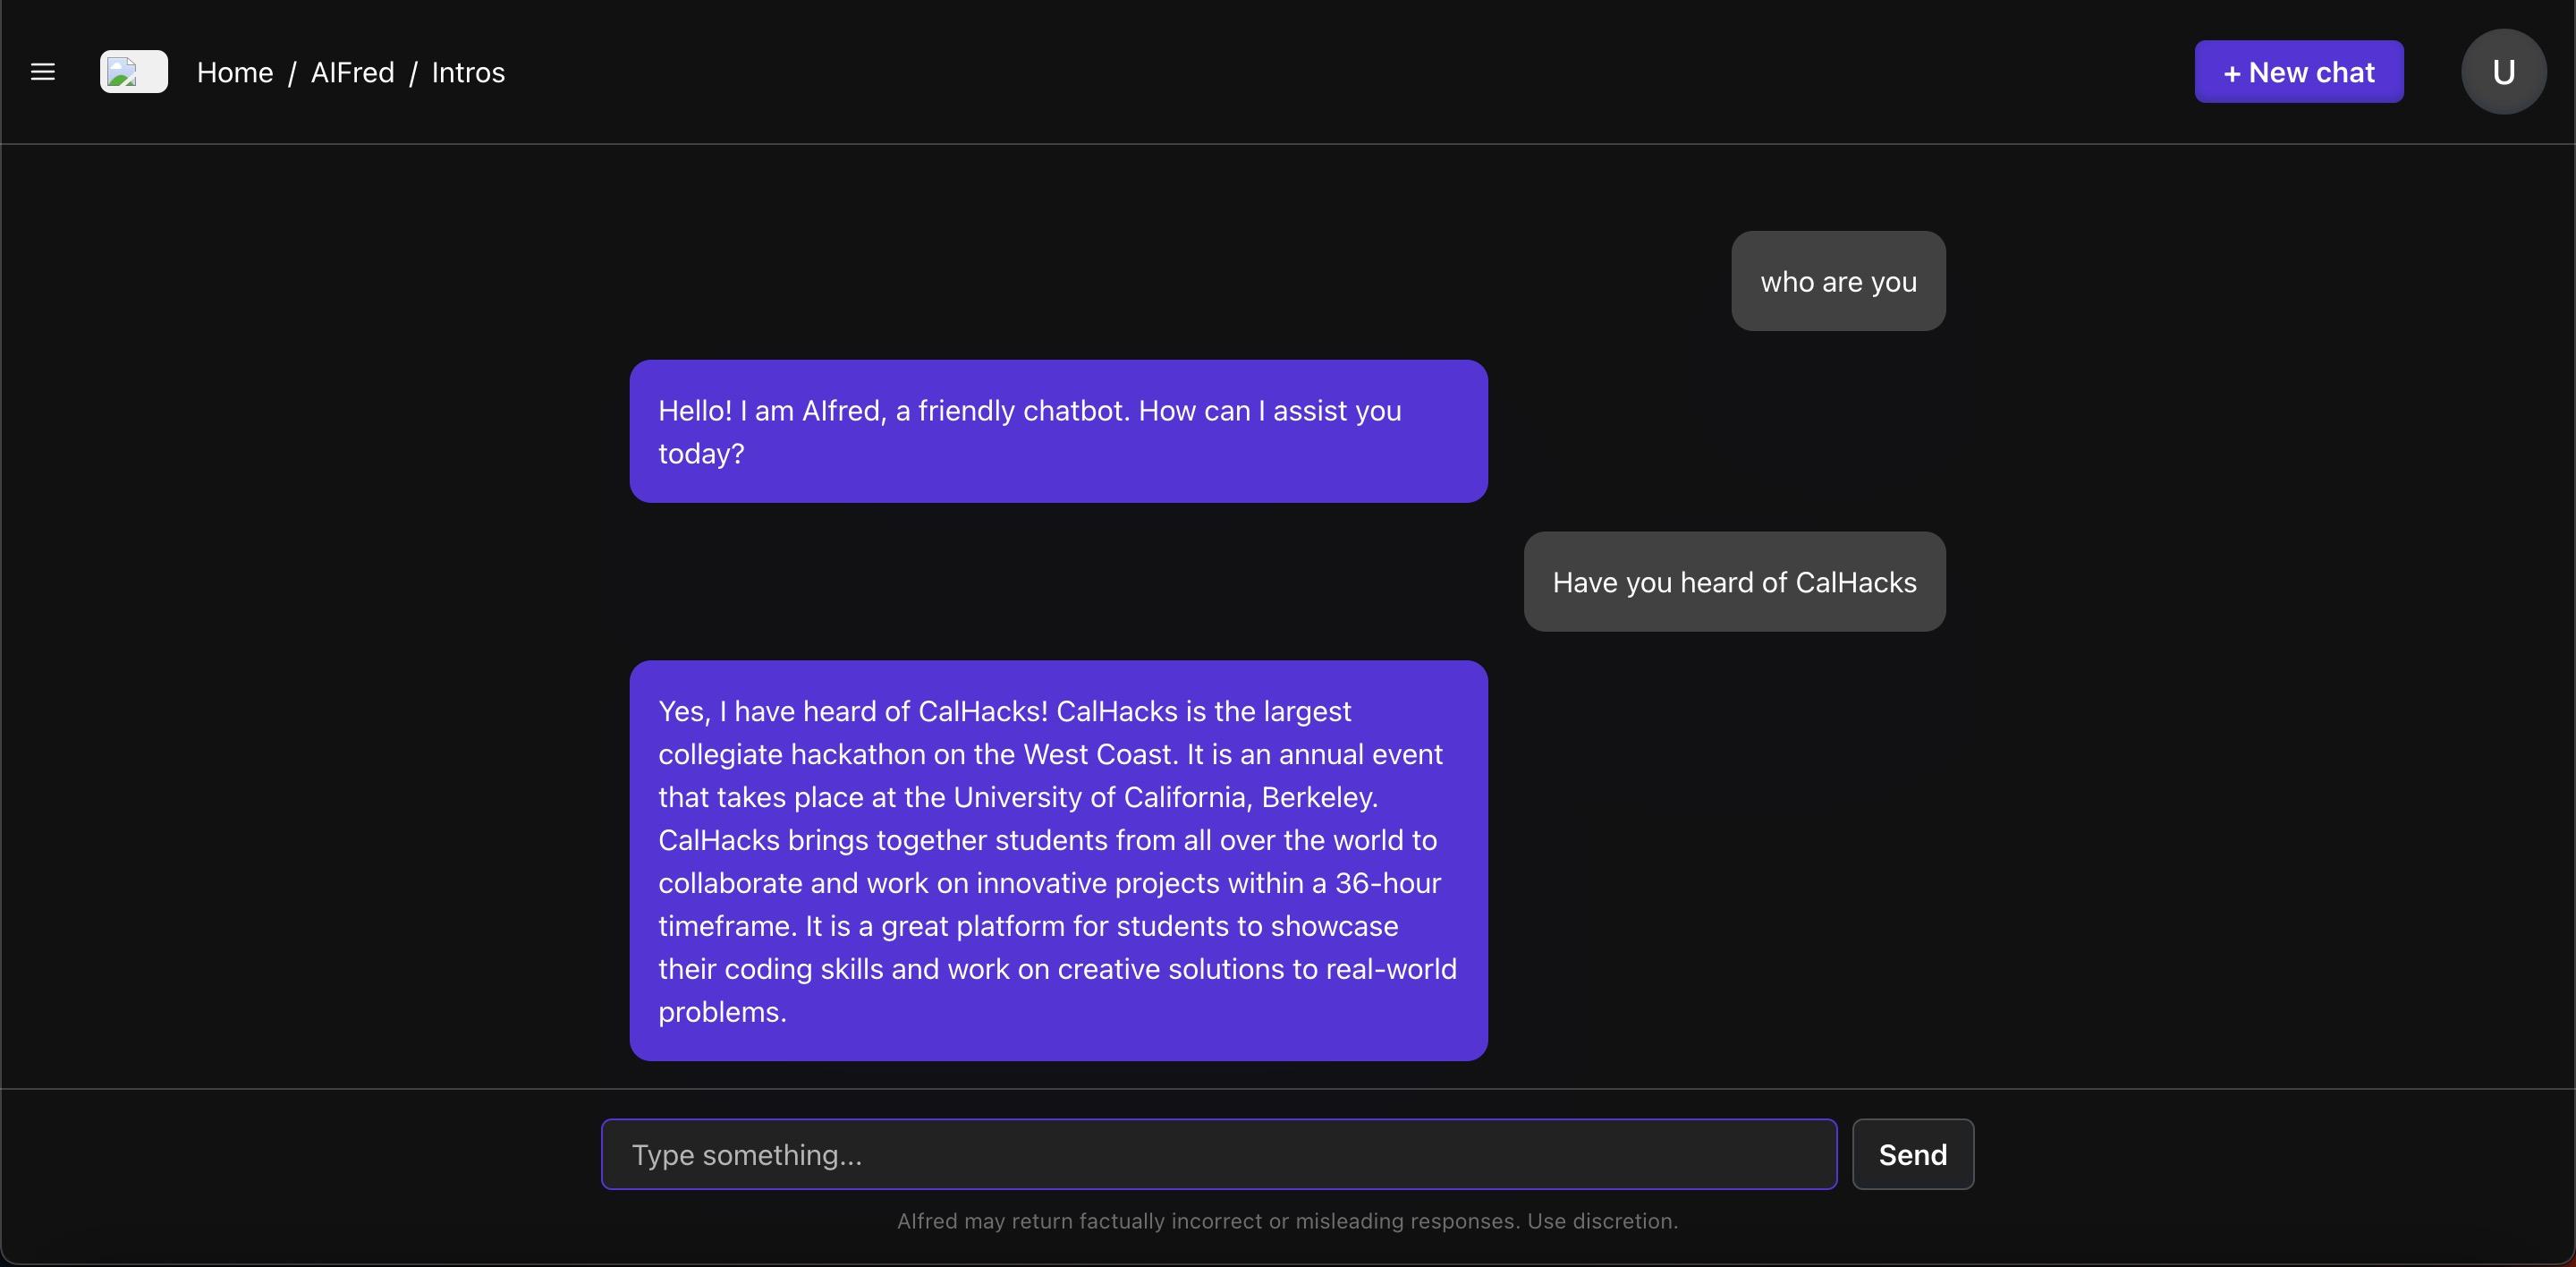Viewport: 2576px width, 1267px height.
Task: Click the broken logo image
Action: tap(134, 72)
